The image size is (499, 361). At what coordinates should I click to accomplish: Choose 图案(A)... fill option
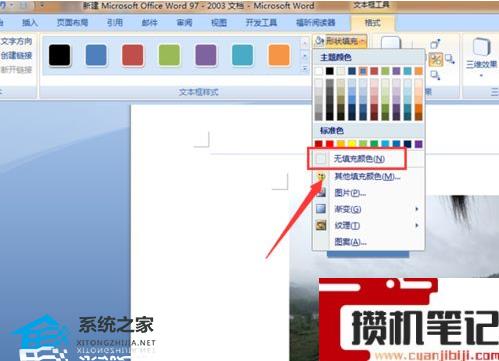click(369, 242)
